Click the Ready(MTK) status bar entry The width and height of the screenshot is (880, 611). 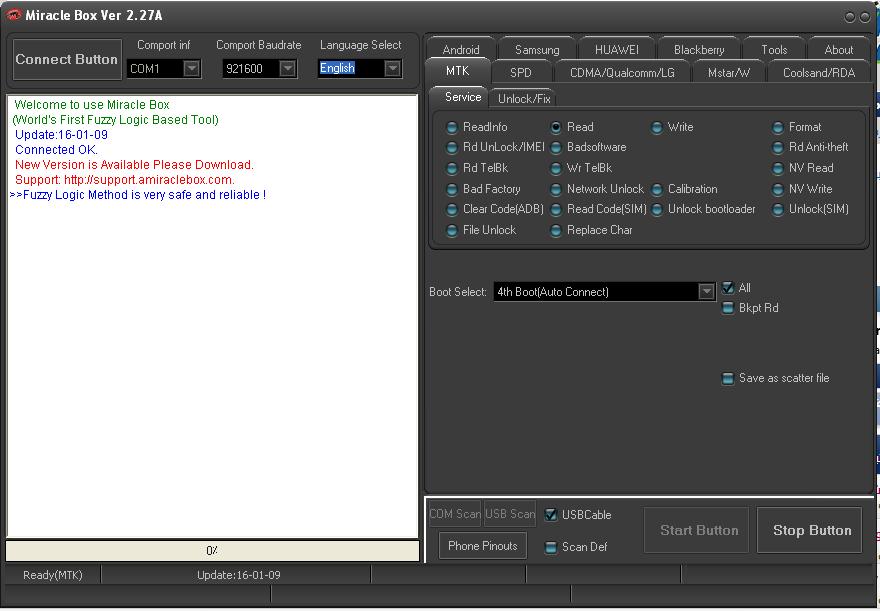coord(53,575)
